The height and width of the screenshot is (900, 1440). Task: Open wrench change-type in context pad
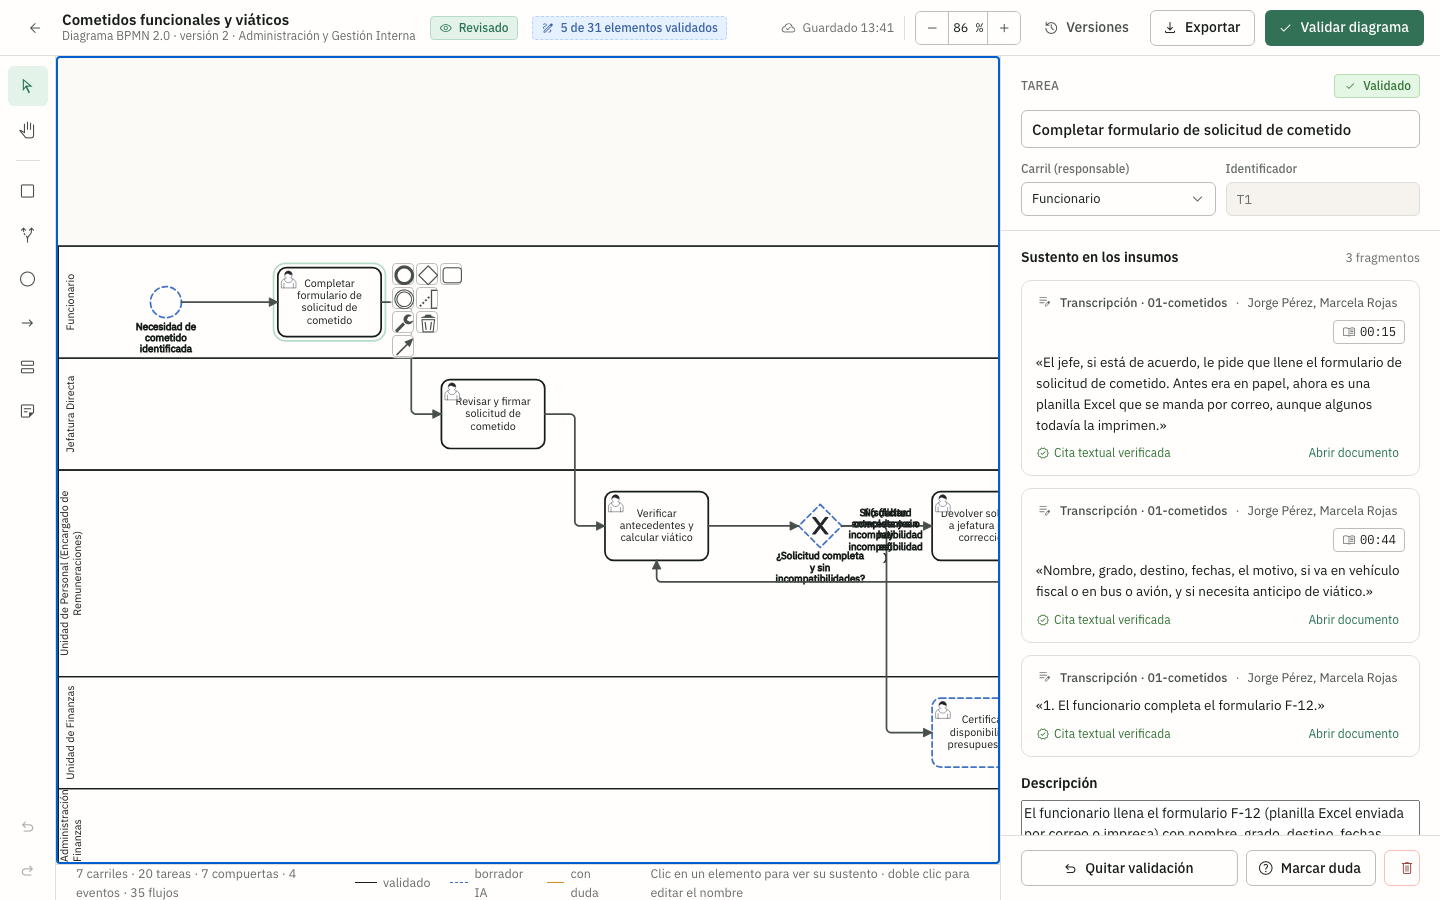click(404, 323)
